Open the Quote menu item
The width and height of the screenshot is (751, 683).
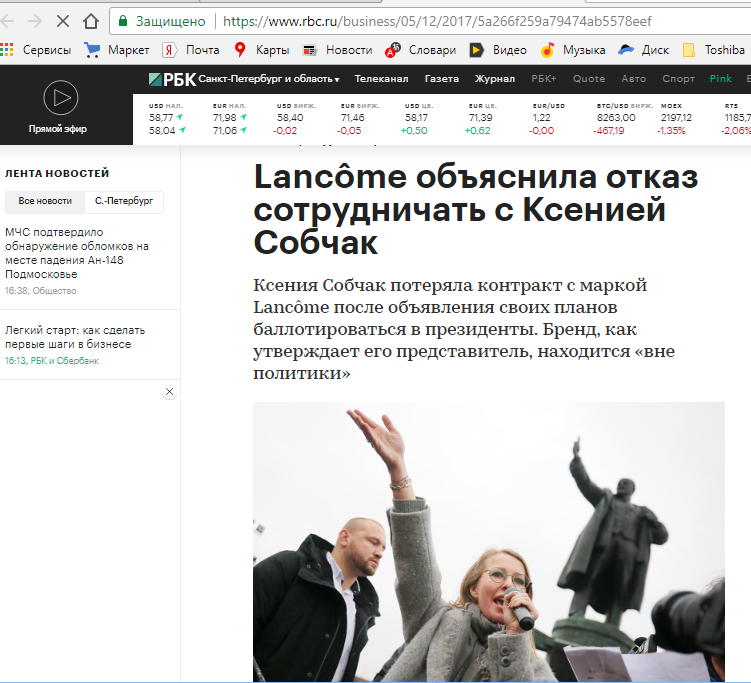589,79
